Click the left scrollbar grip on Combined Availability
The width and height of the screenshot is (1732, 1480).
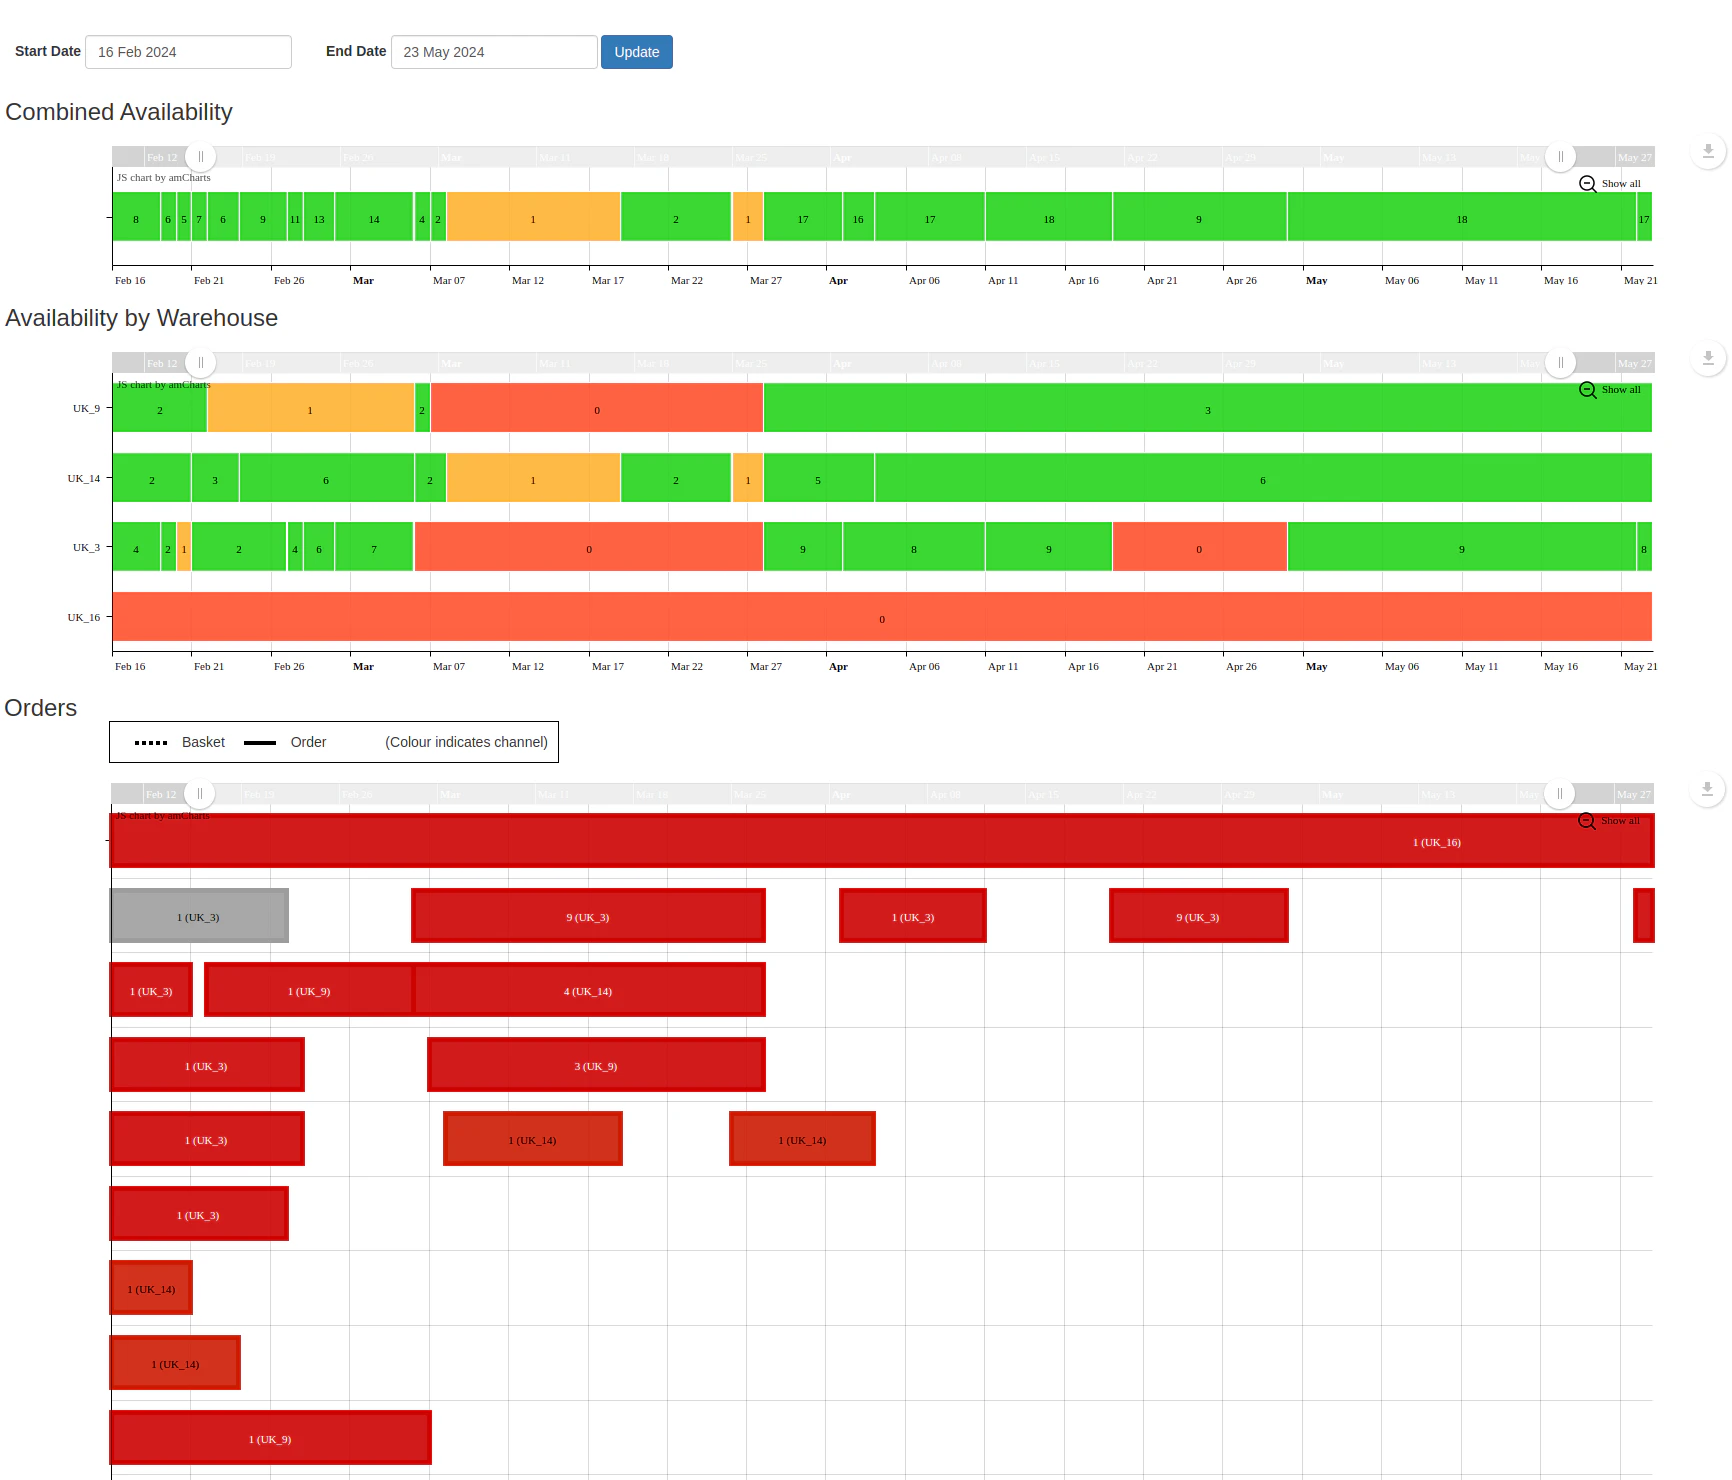[x=200, y=156]
